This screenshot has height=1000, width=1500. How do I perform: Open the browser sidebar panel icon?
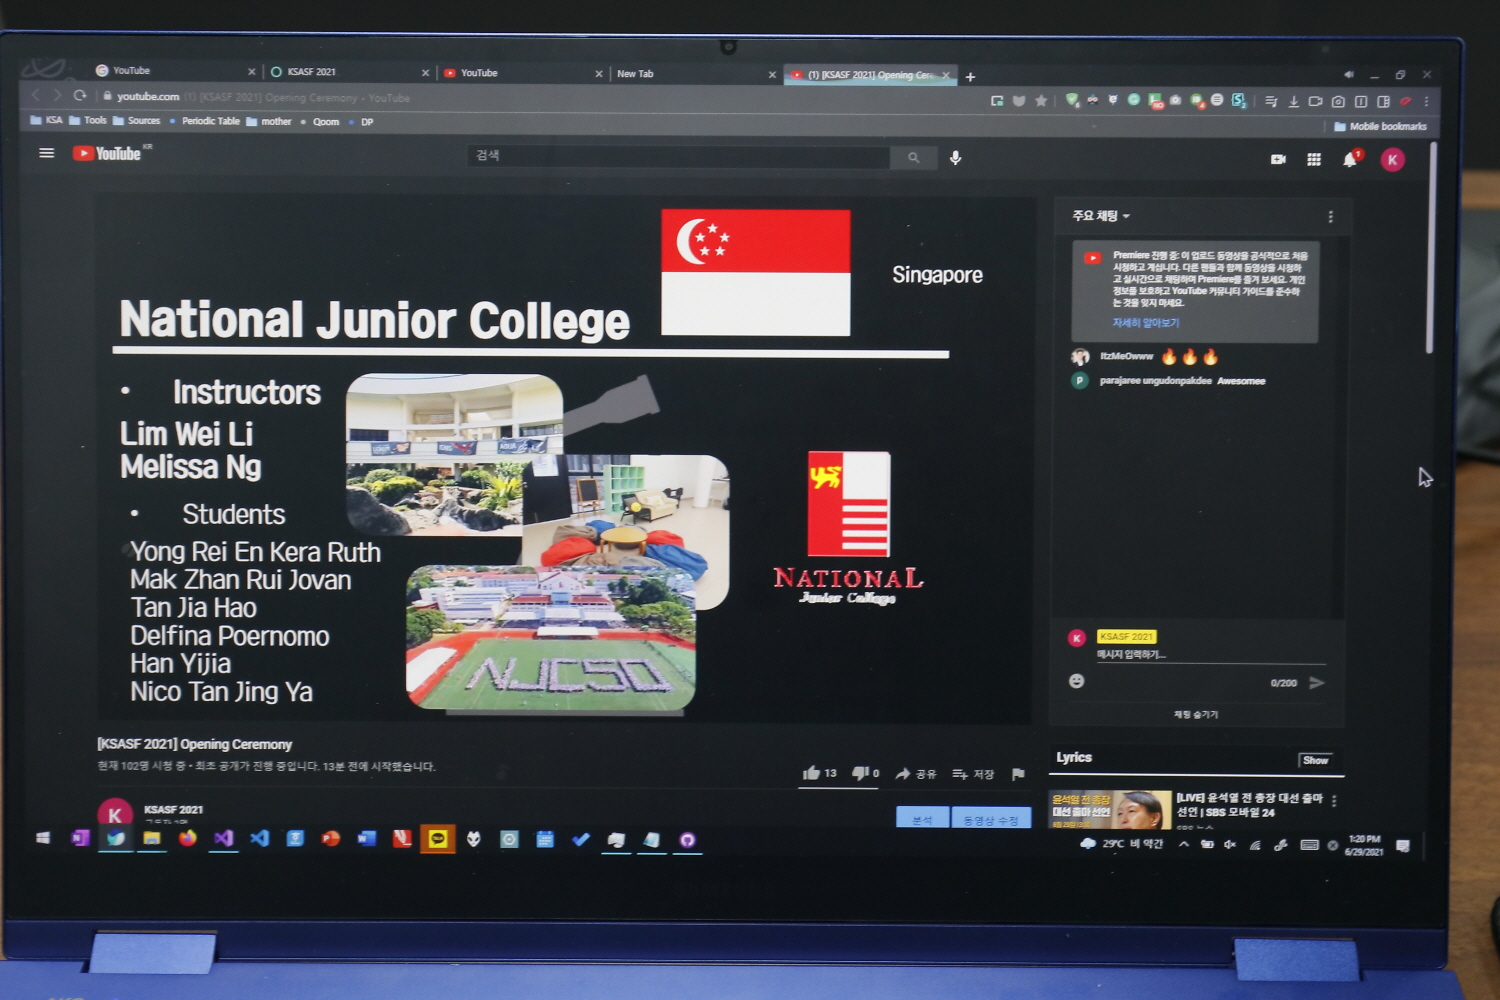tap(1383, 101)
